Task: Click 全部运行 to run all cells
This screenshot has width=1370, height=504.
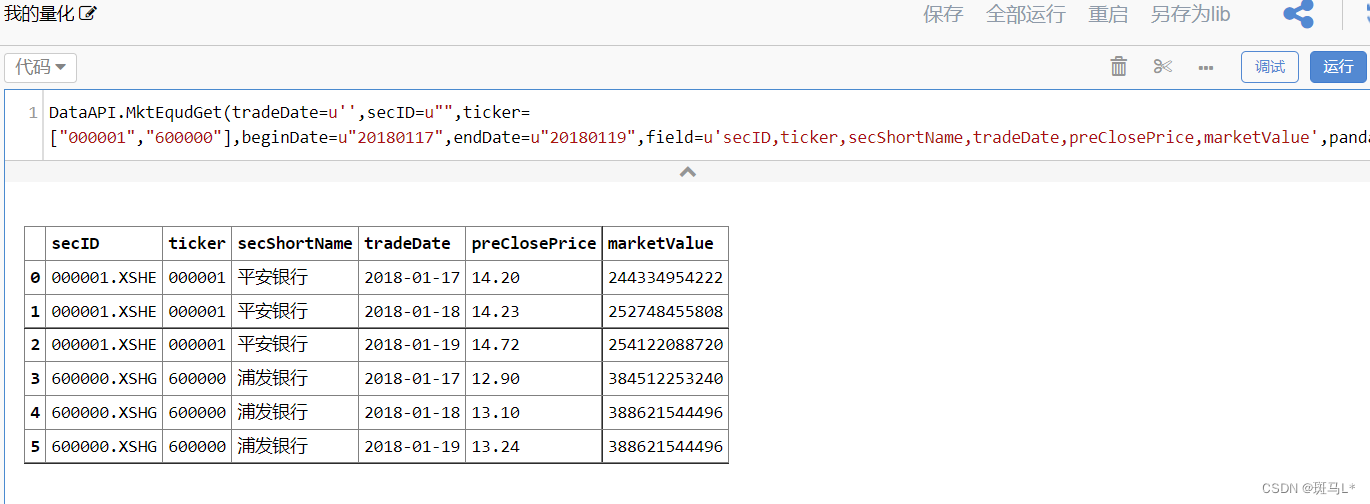Action: point(1026,14)
